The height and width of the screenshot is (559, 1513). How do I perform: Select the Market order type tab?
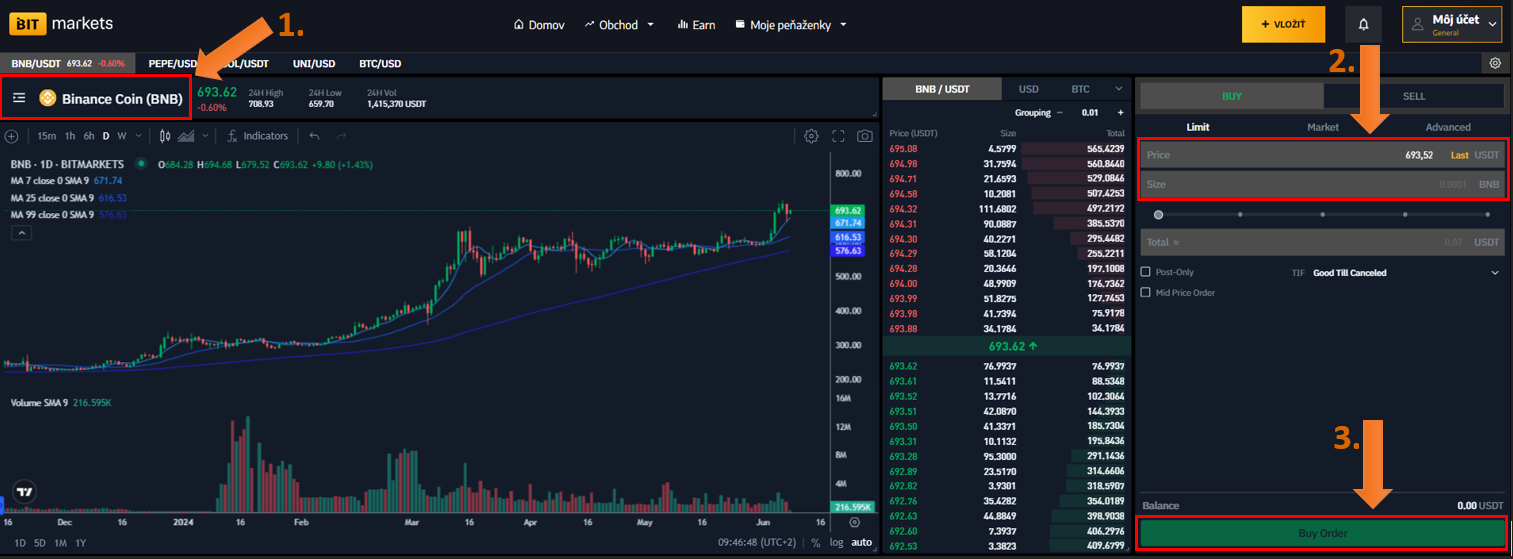tap(1322, 127)
